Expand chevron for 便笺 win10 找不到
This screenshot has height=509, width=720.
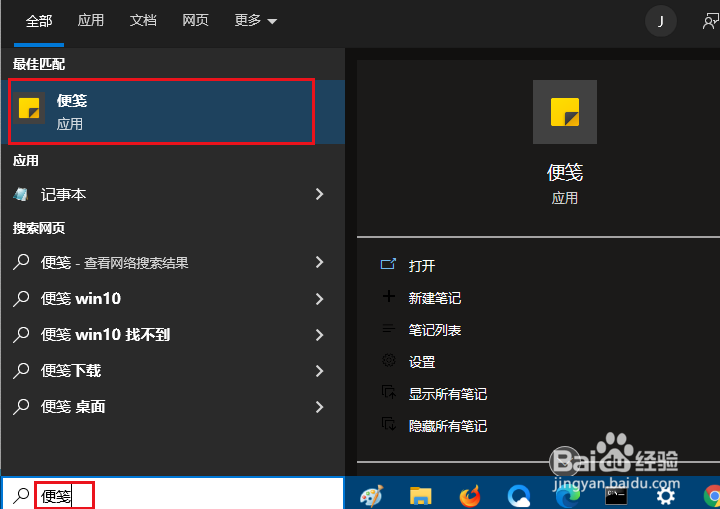coord(320,335)
